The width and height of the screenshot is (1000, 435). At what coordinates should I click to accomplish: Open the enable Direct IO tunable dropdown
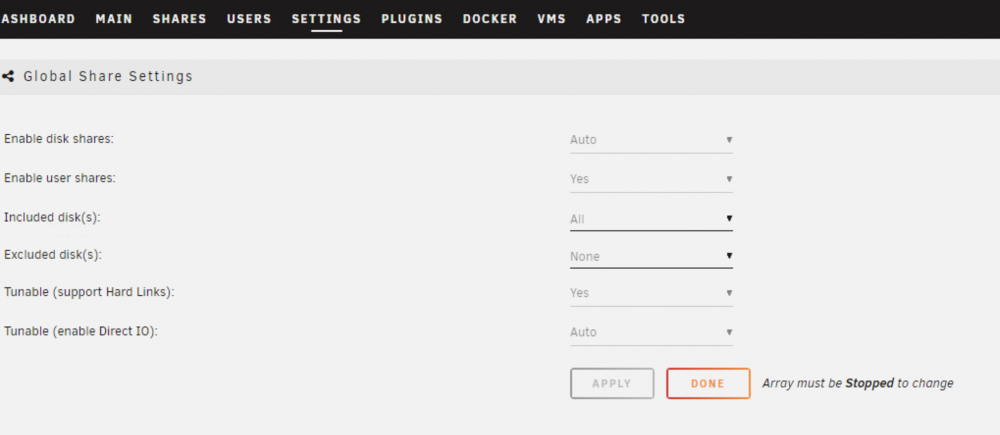[651, 332]
